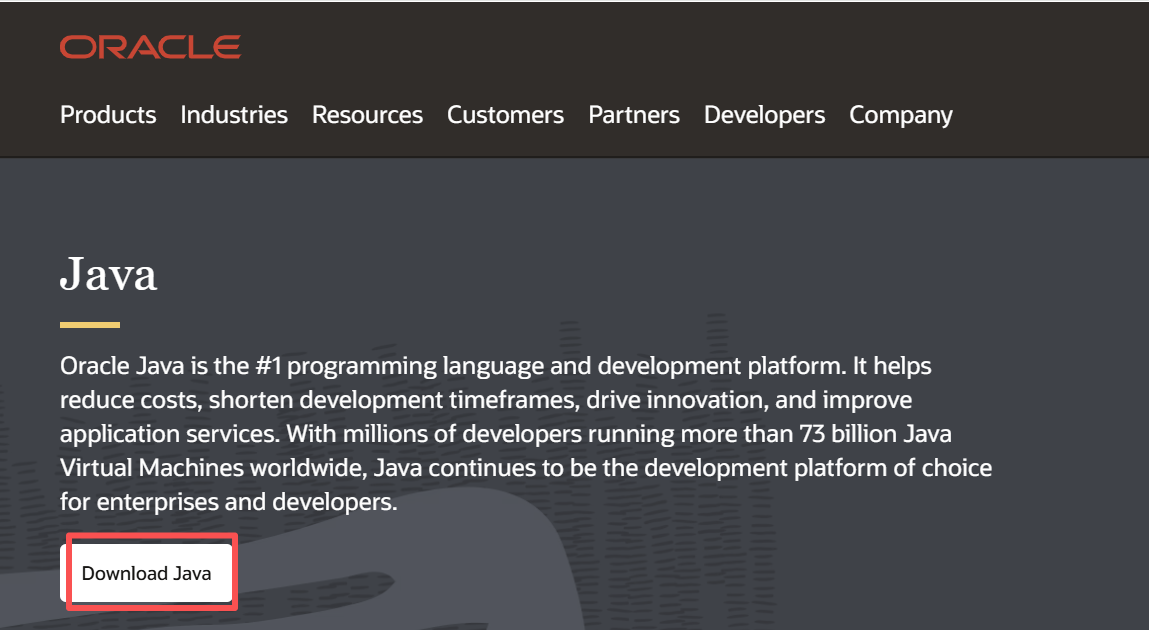Open the Developers menu
Viewport: 1149px width, 630px height.
(764, 115)
